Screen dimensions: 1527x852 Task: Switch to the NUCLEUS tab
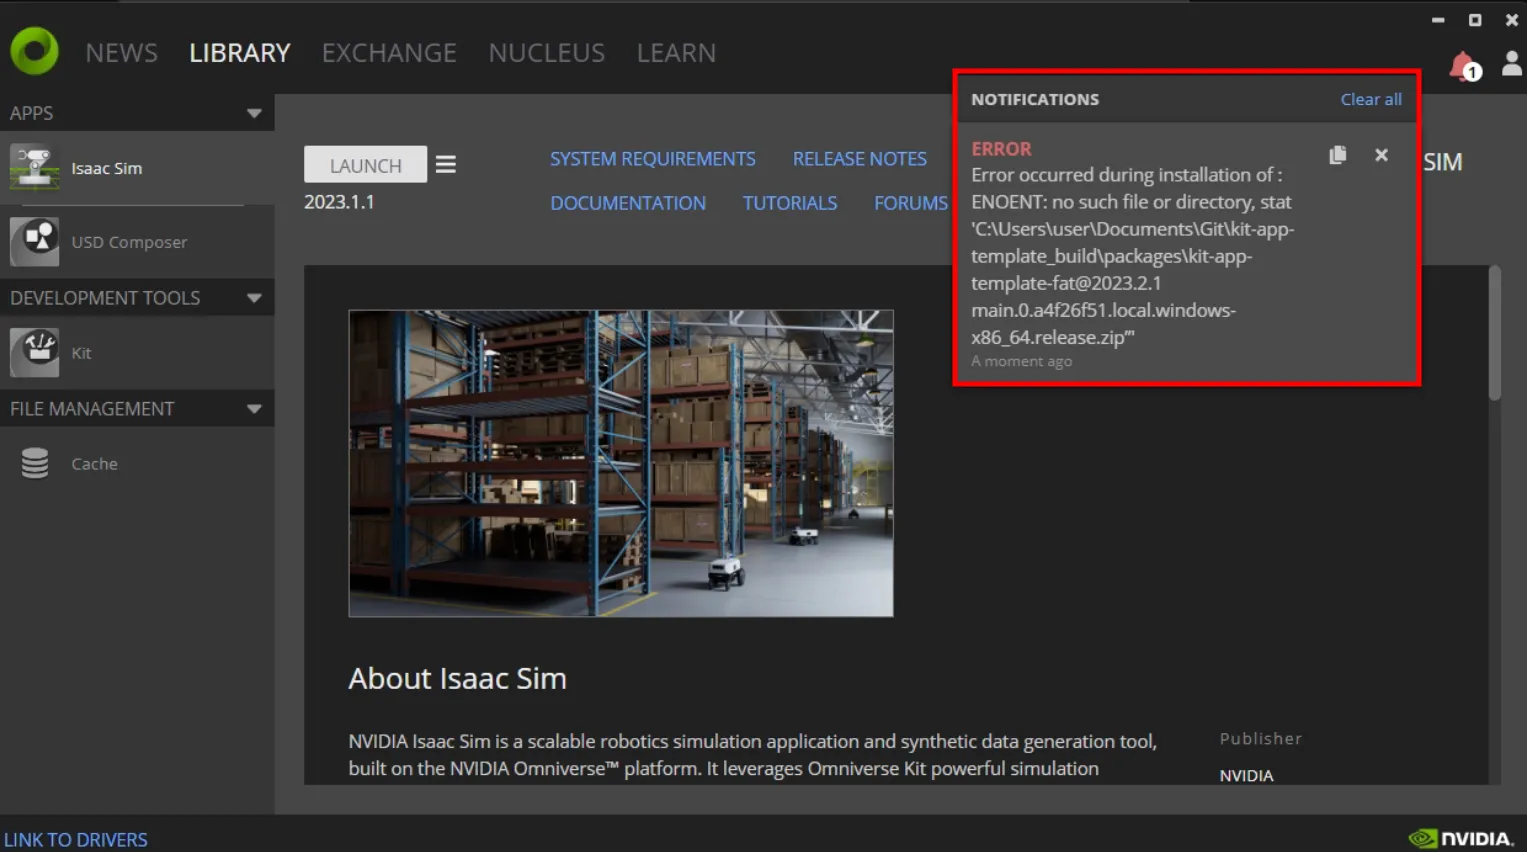click(x=547, y=52)
